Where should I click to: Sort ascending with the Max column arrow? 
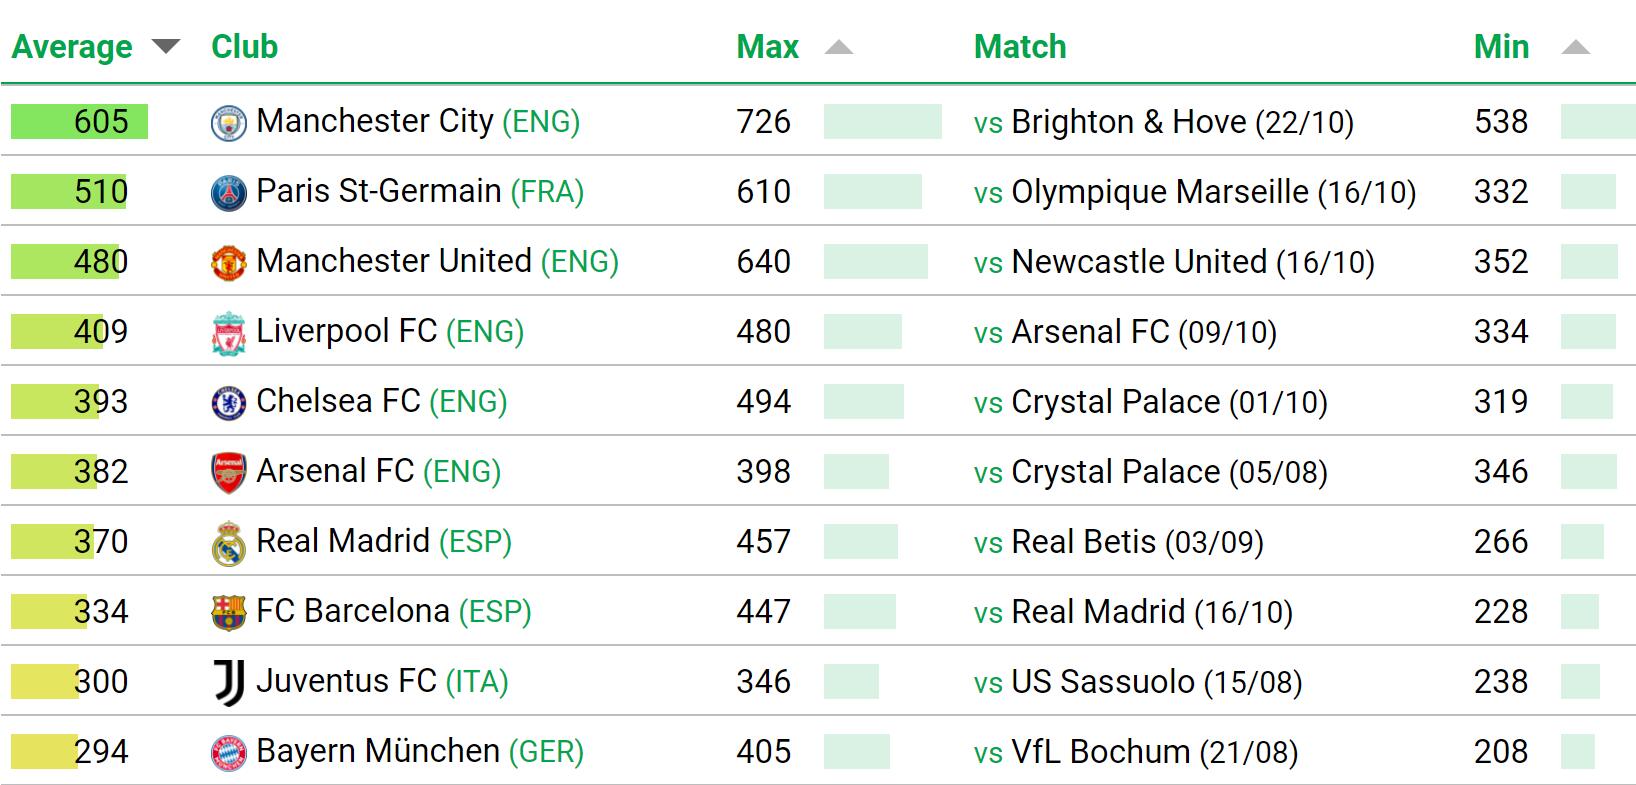pyautogui.click(x=839, y=47)
